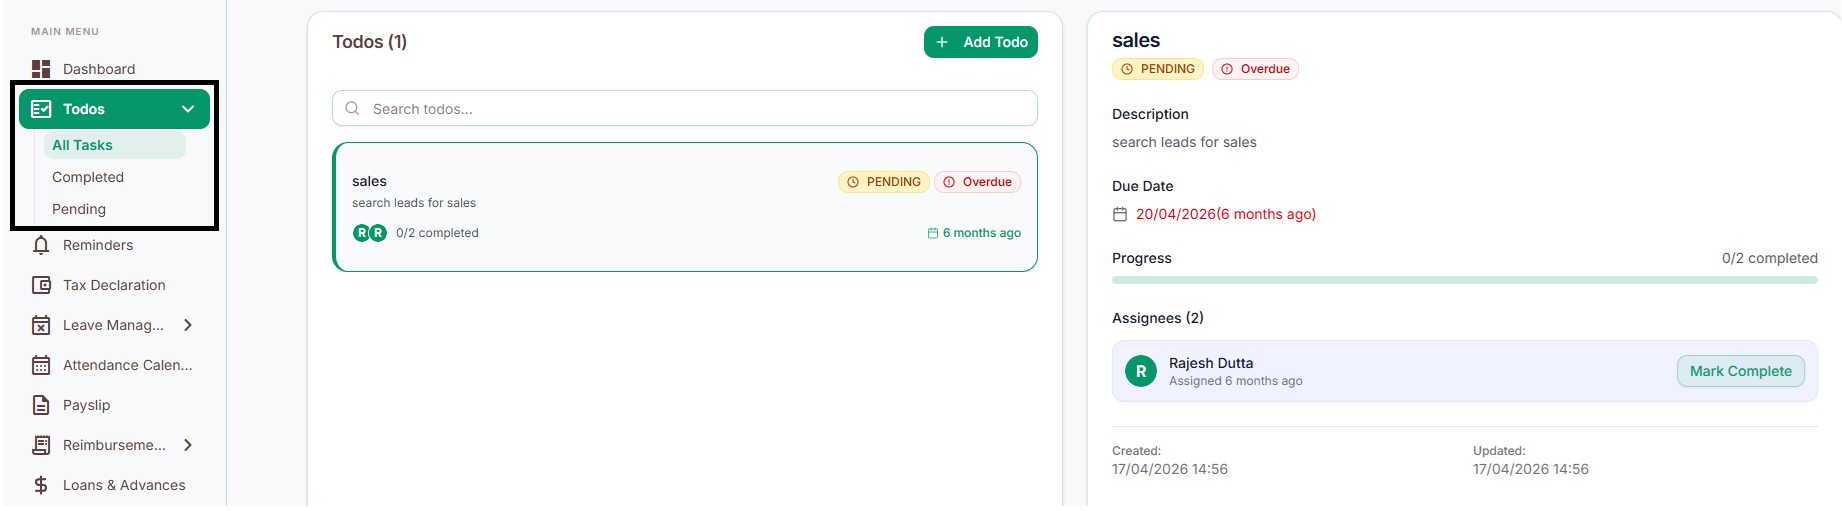Click the Reimbursement receipt icon
This screenshot has width=1842, height=511.
41,445
